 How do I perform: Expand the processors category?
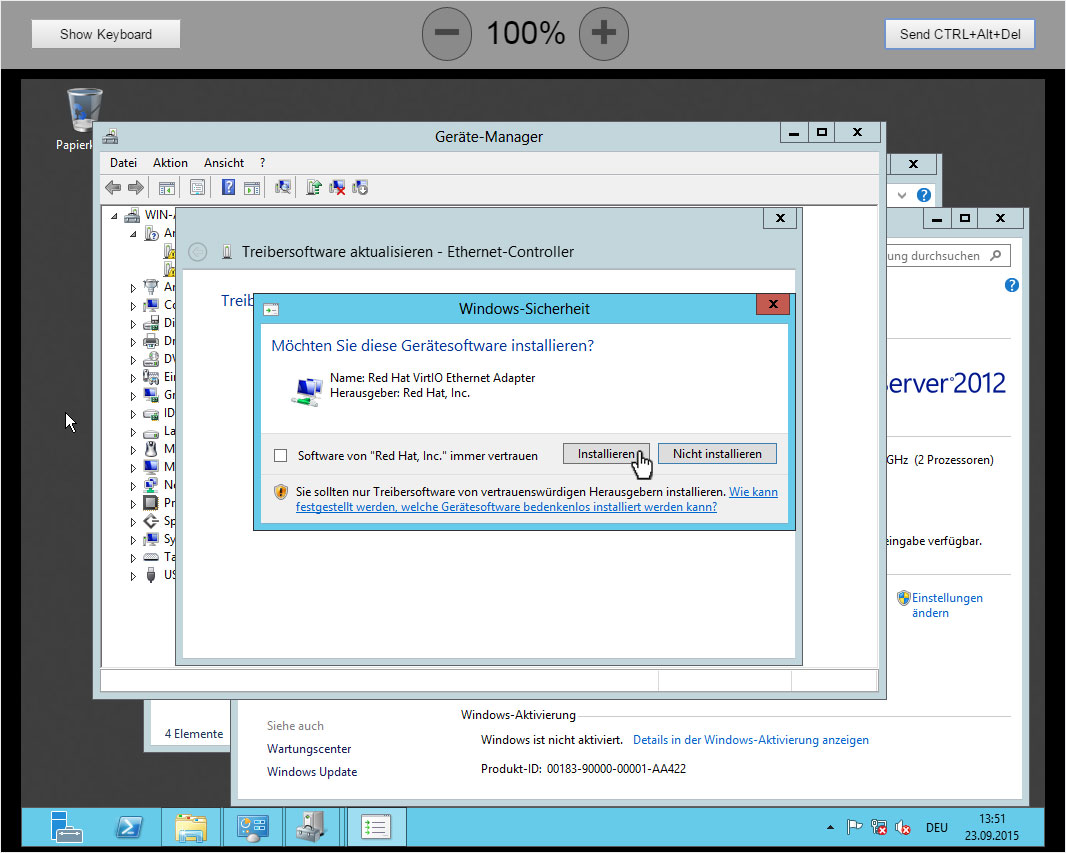[x=133, y=504]
